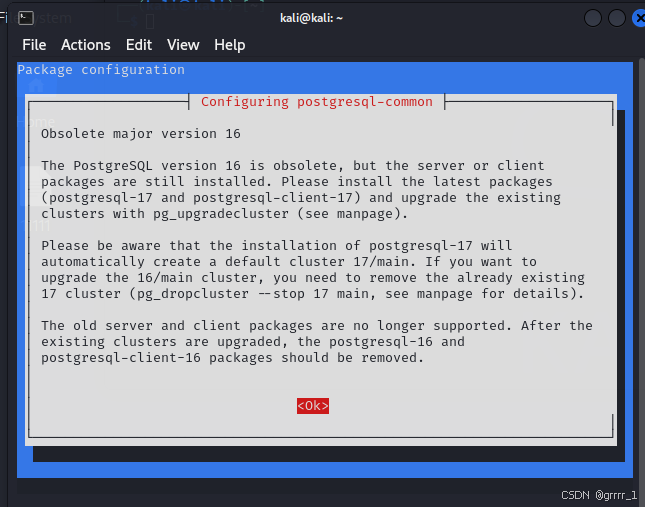
Task: Click the text 'pg_upgradecluster (see manpage)'
Action: click(276, 214)
